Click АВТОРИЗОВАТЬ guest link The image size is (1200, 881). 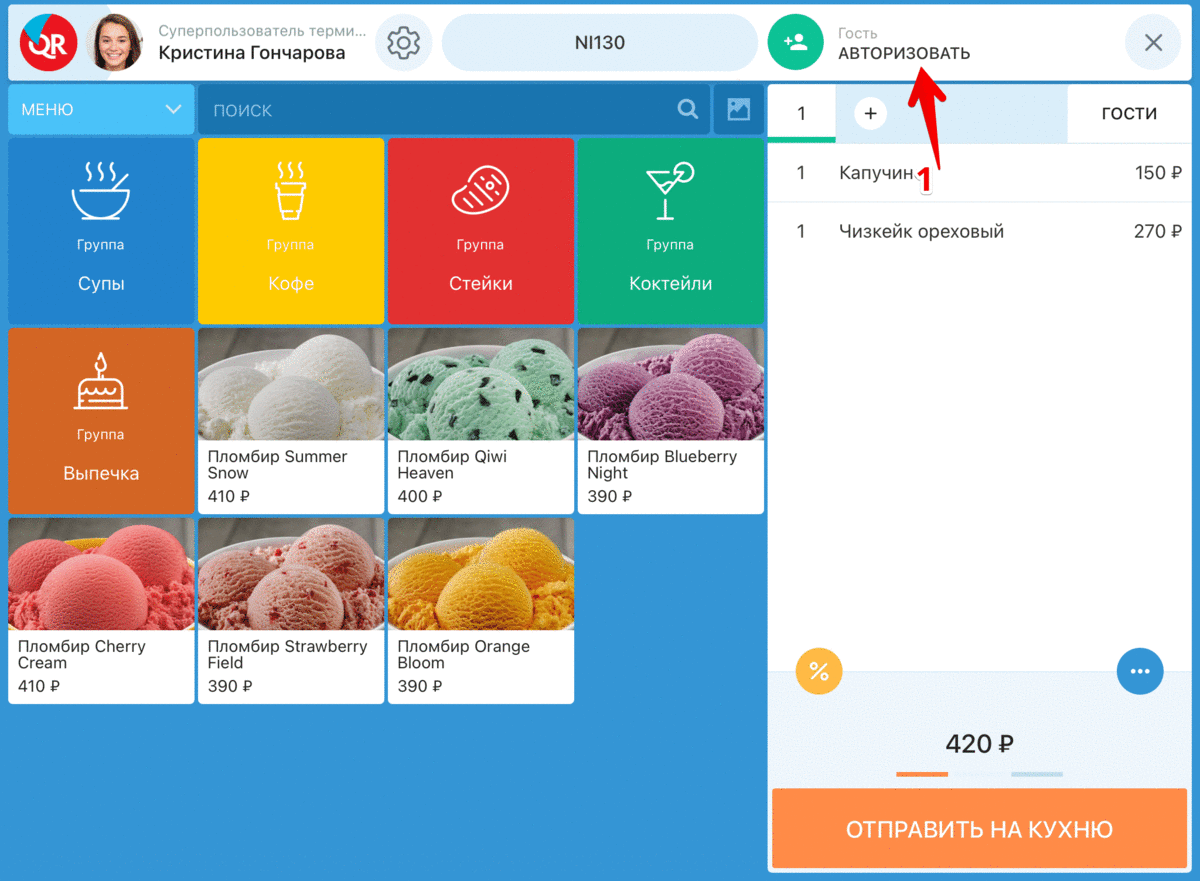[904, 53]
